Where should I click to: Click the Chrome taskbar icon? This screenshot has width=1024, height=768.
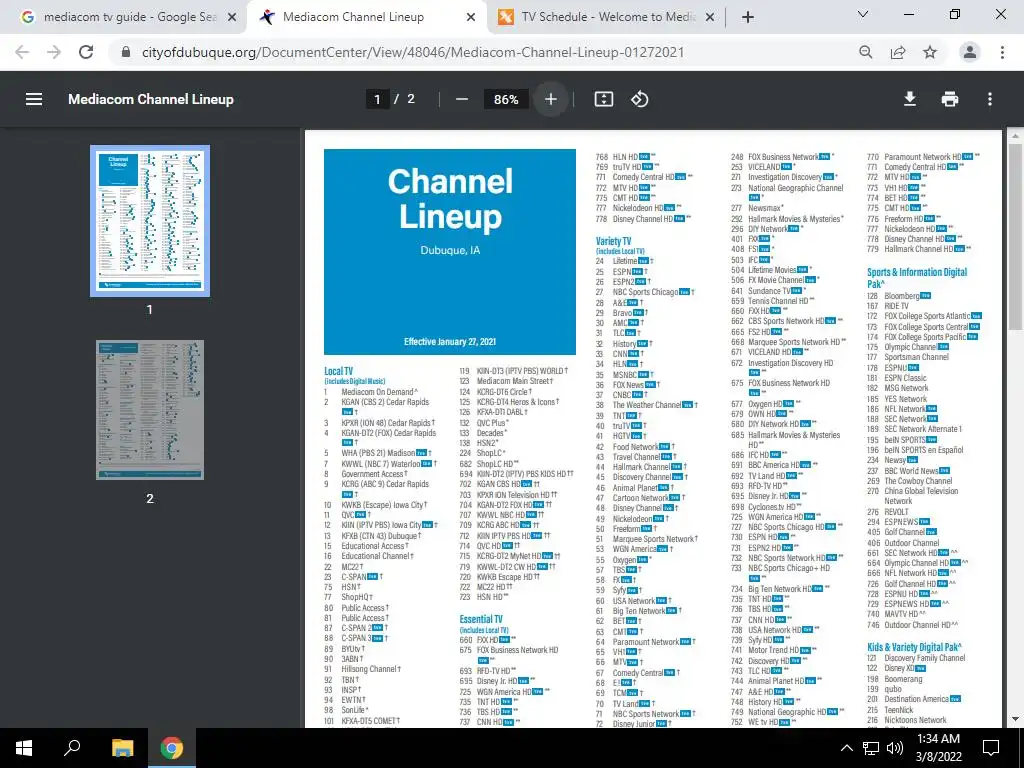coord(172,748)
